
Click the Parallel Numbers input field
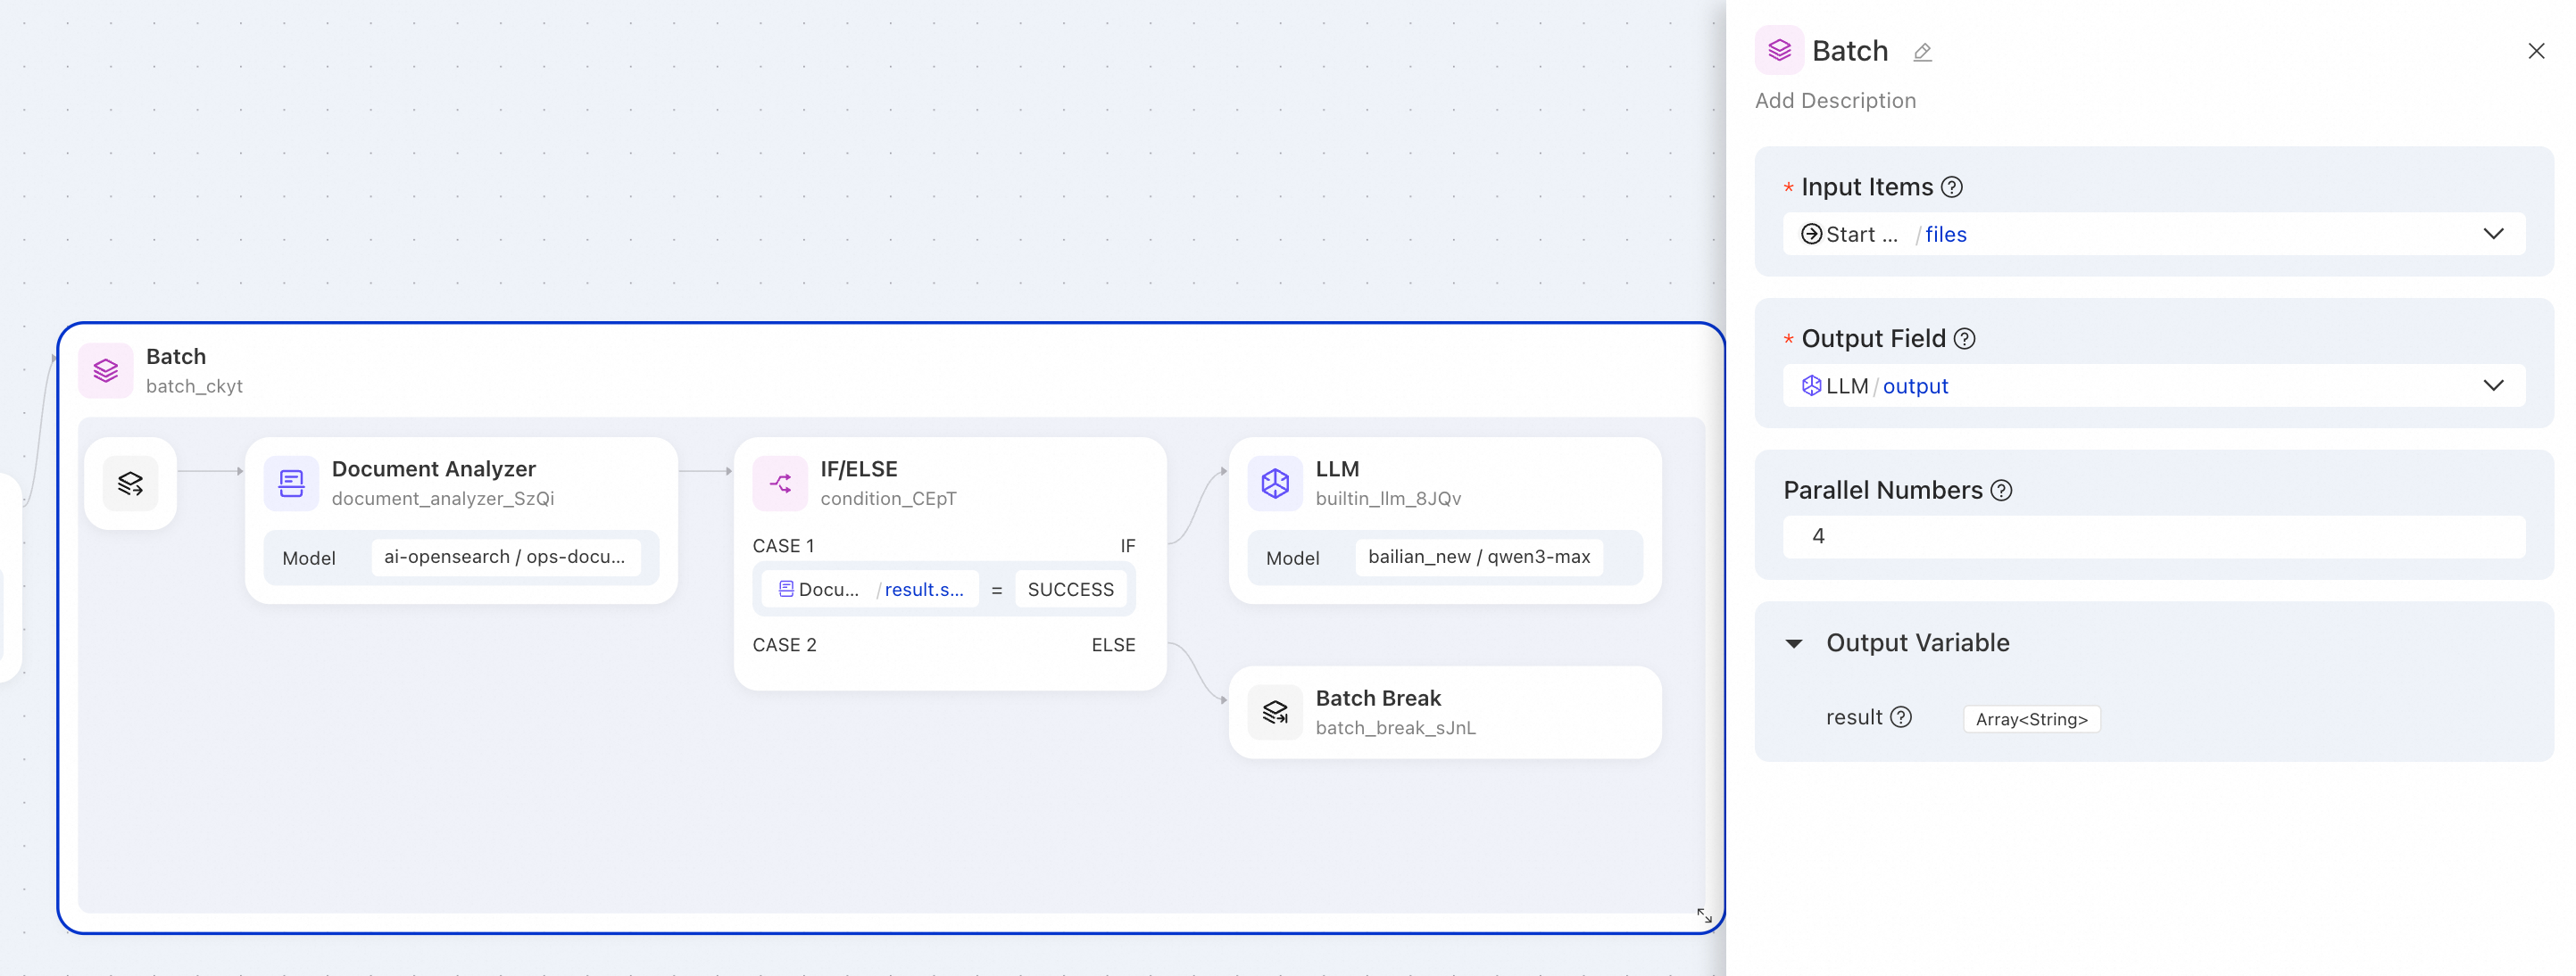[x=2153, y=537]
